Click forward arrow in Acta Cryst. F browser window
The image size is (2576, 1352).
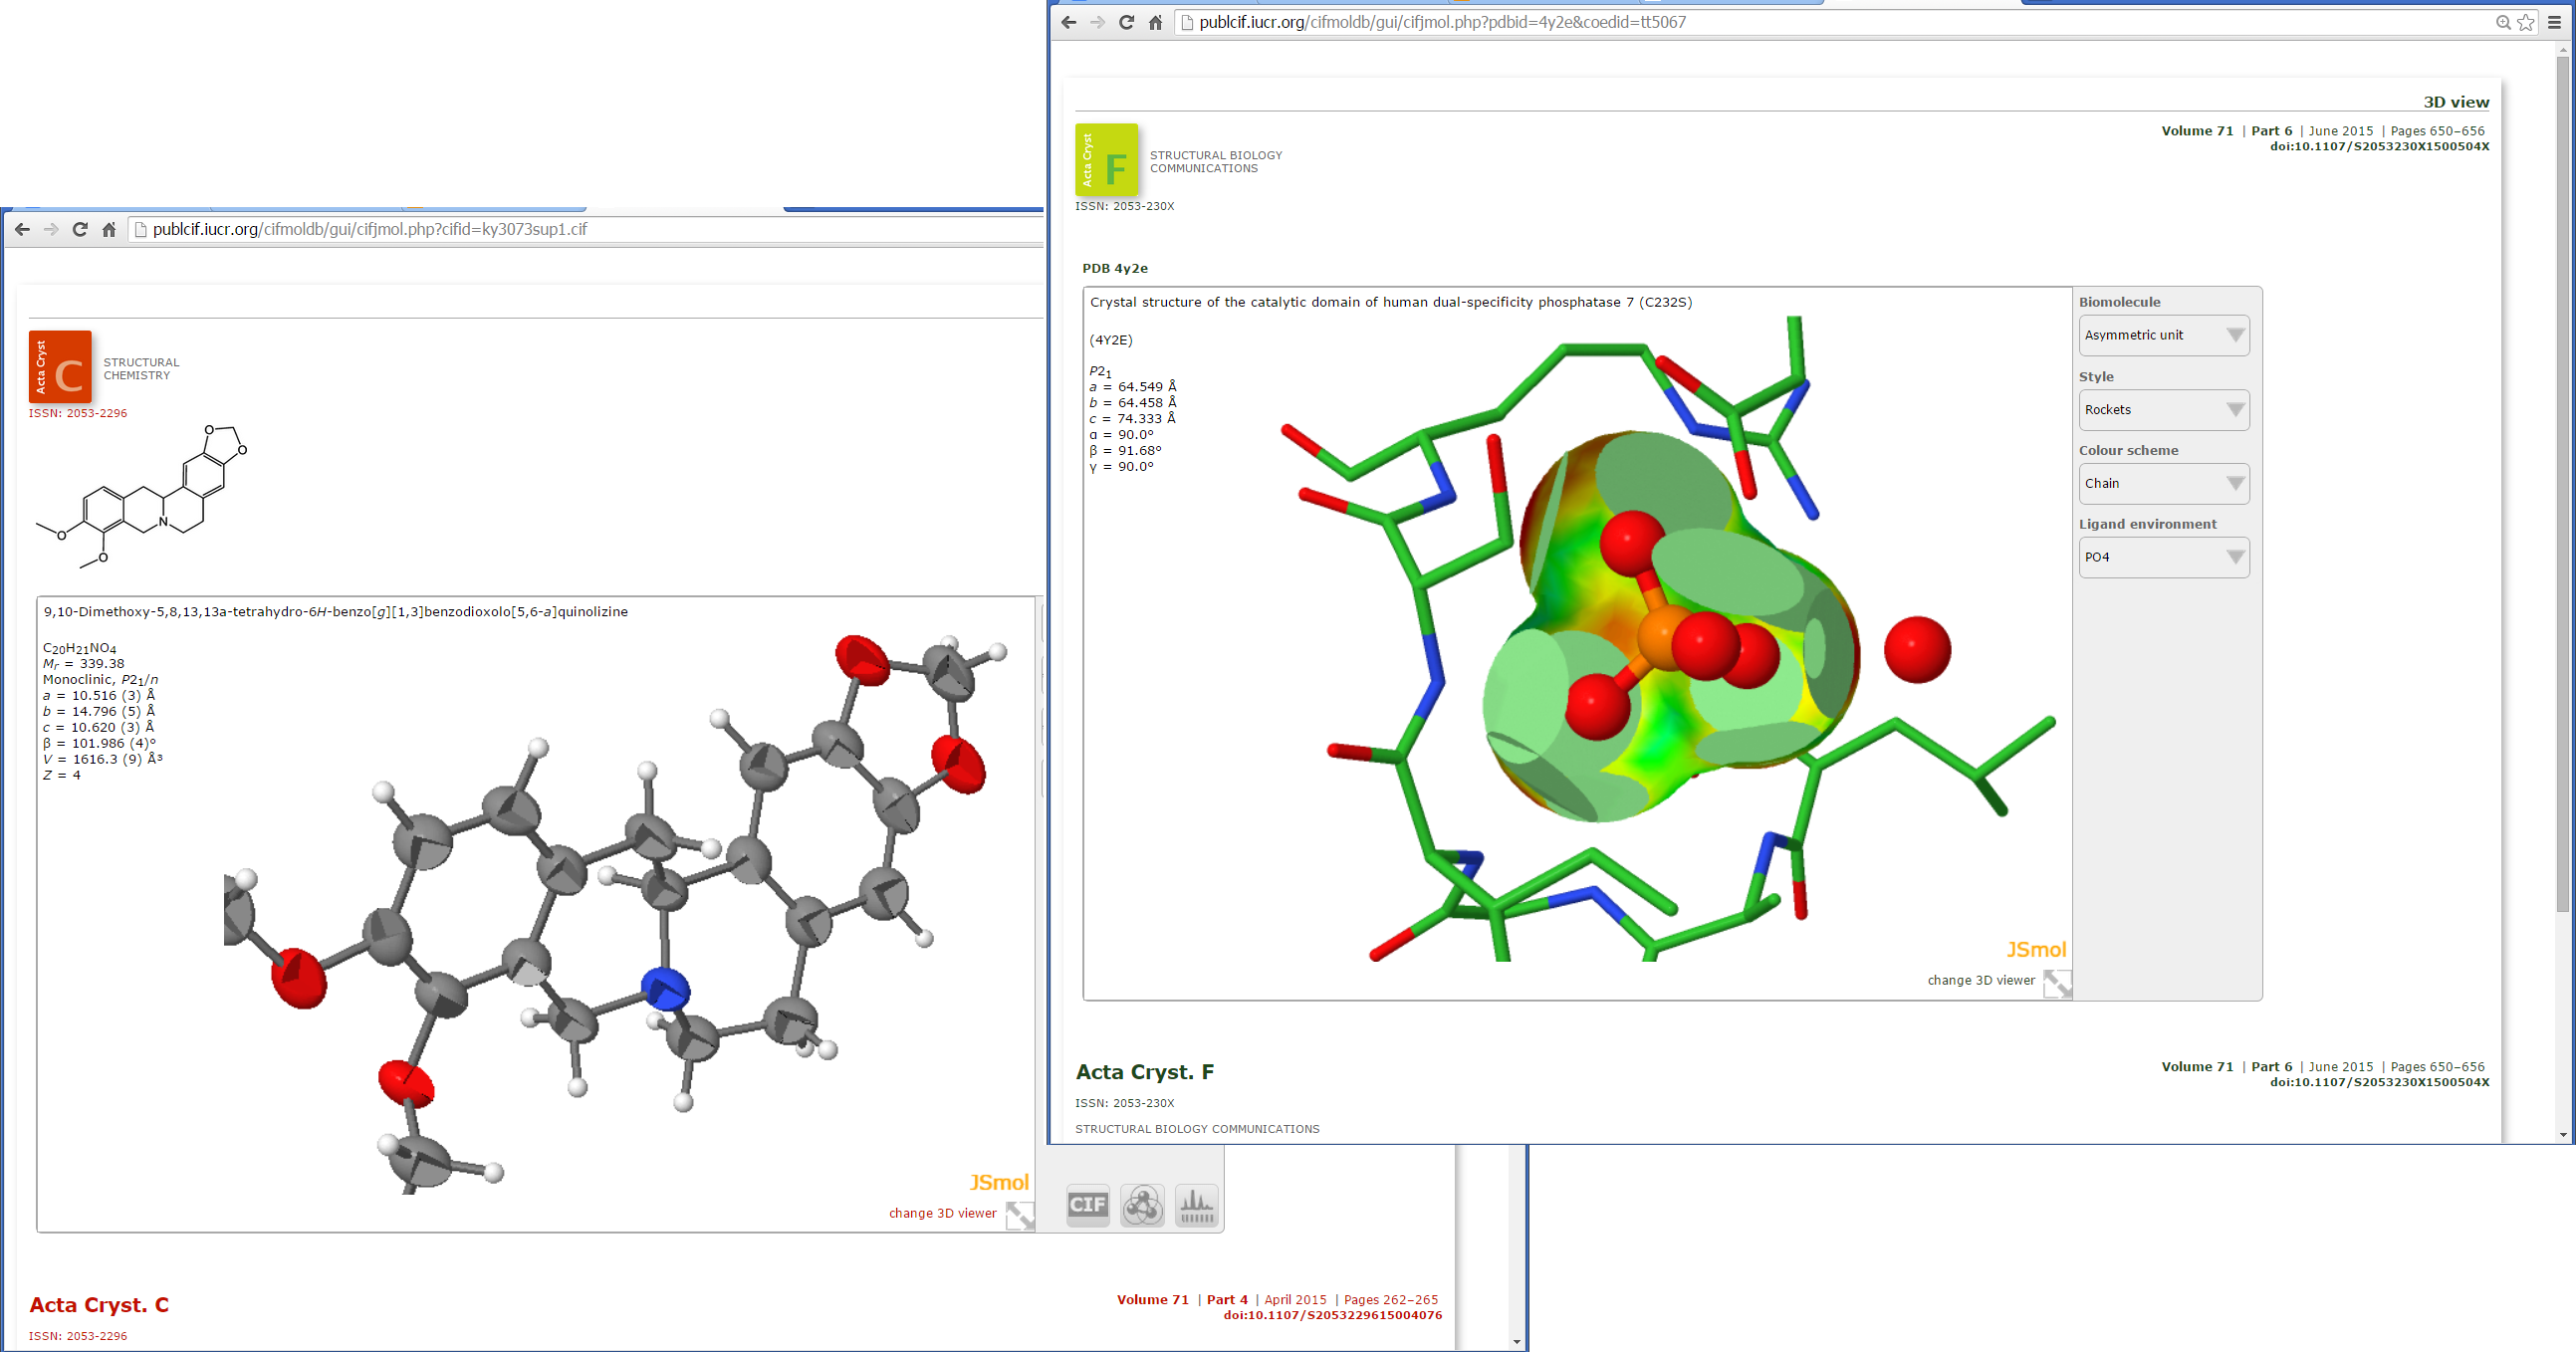1097,22
